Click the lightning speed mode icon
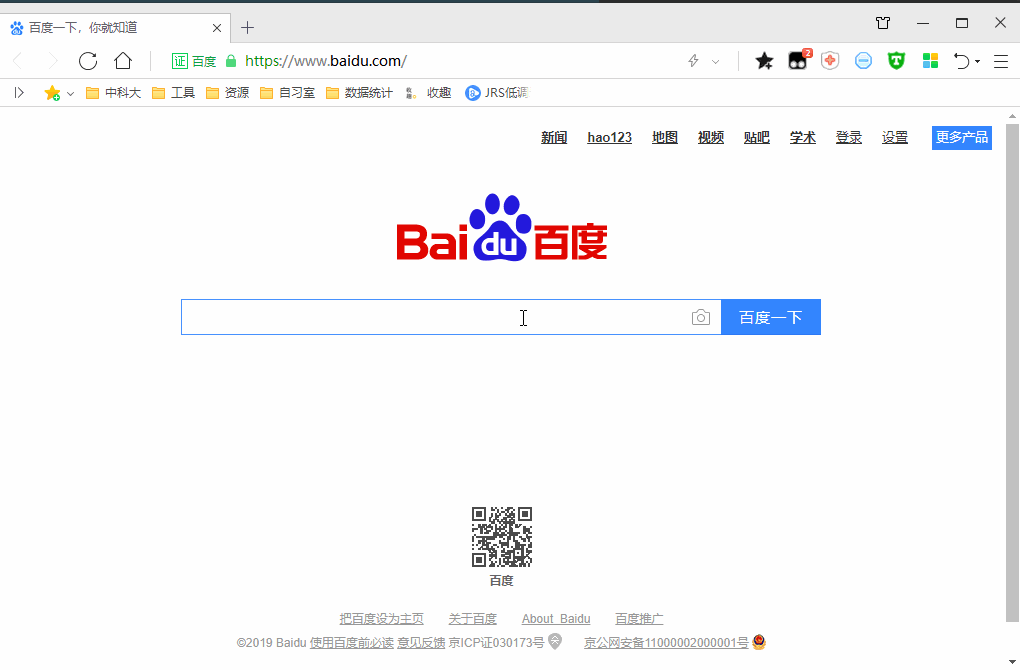Screen dimensions: 1020x670 tap(693, 61)
